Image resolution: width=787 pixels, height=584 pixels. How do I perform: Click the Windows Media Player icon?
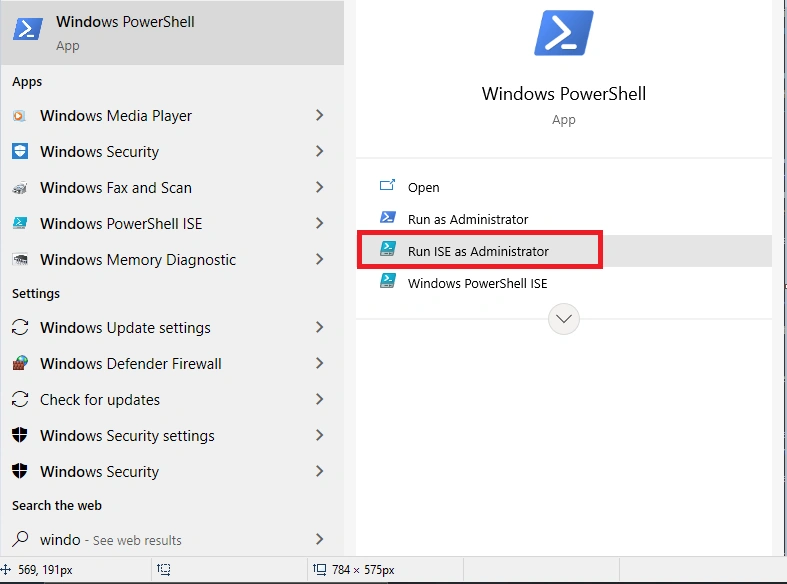19,116
